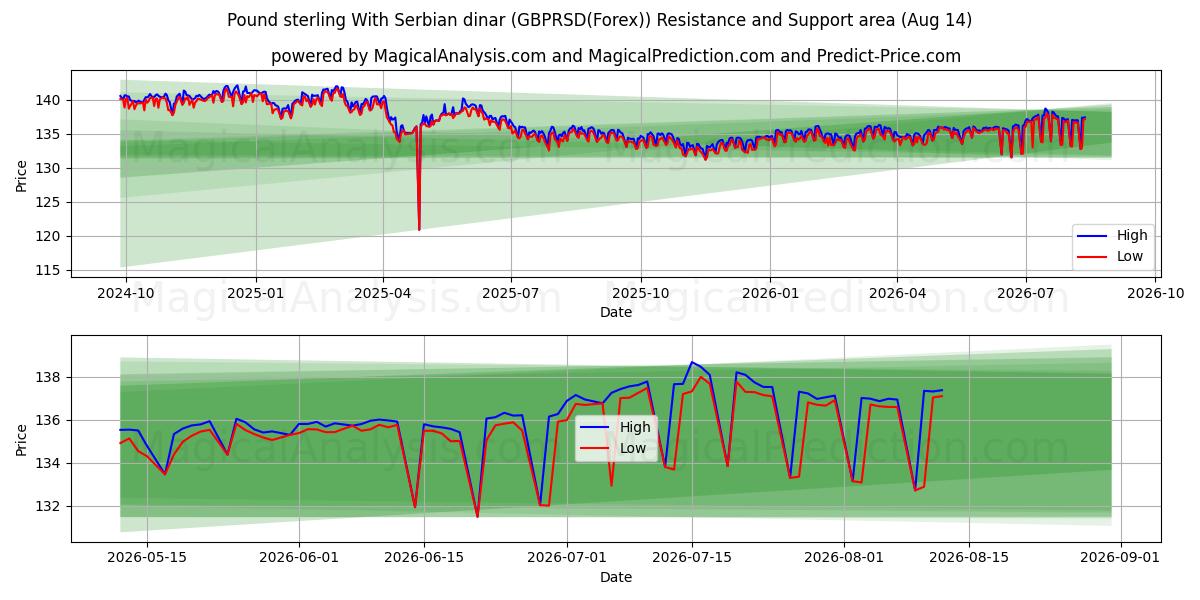Click the '2026-08-01' date label on the bottom chart
This screenshot has width=1200, height=600.
pyautogui.click(x=844, y=558)
